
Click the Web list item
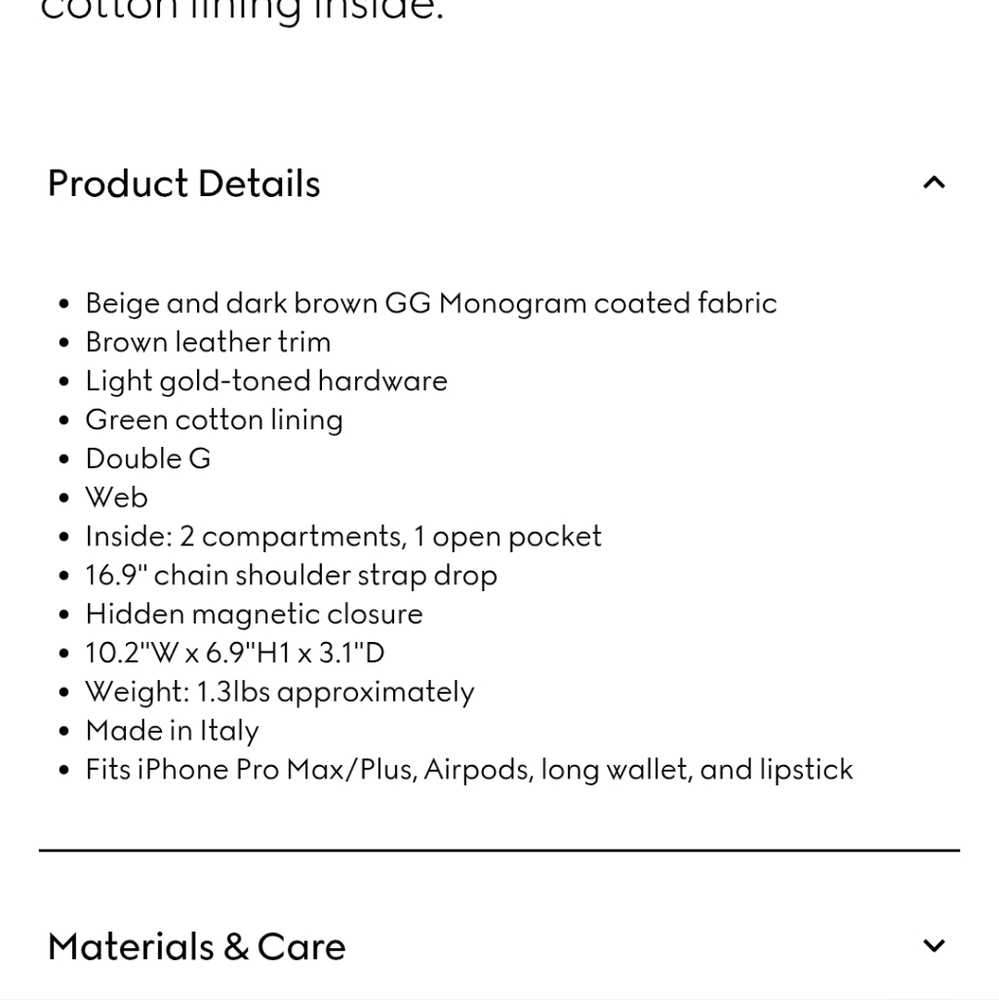(117, 497)
